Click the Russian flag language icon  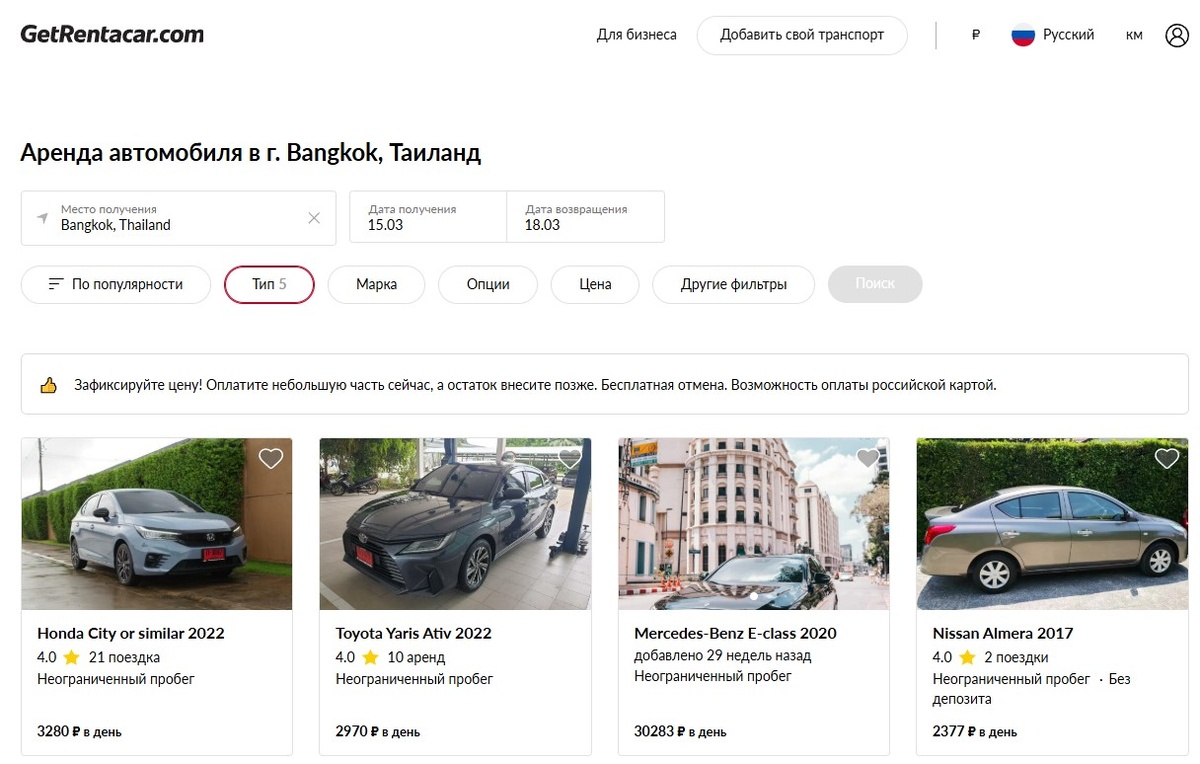click(1023, 35)
